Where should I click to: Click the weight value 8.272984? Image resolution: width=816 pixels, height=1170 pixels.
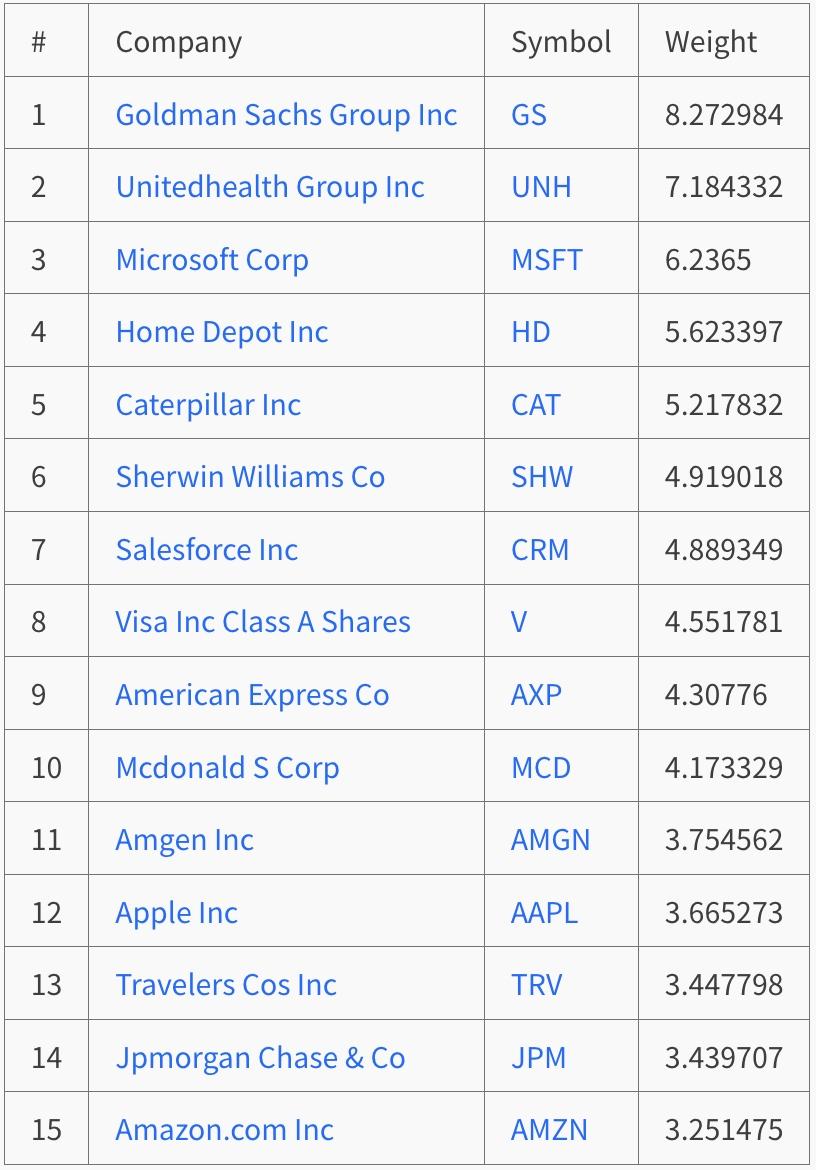(x=724, y=115)
